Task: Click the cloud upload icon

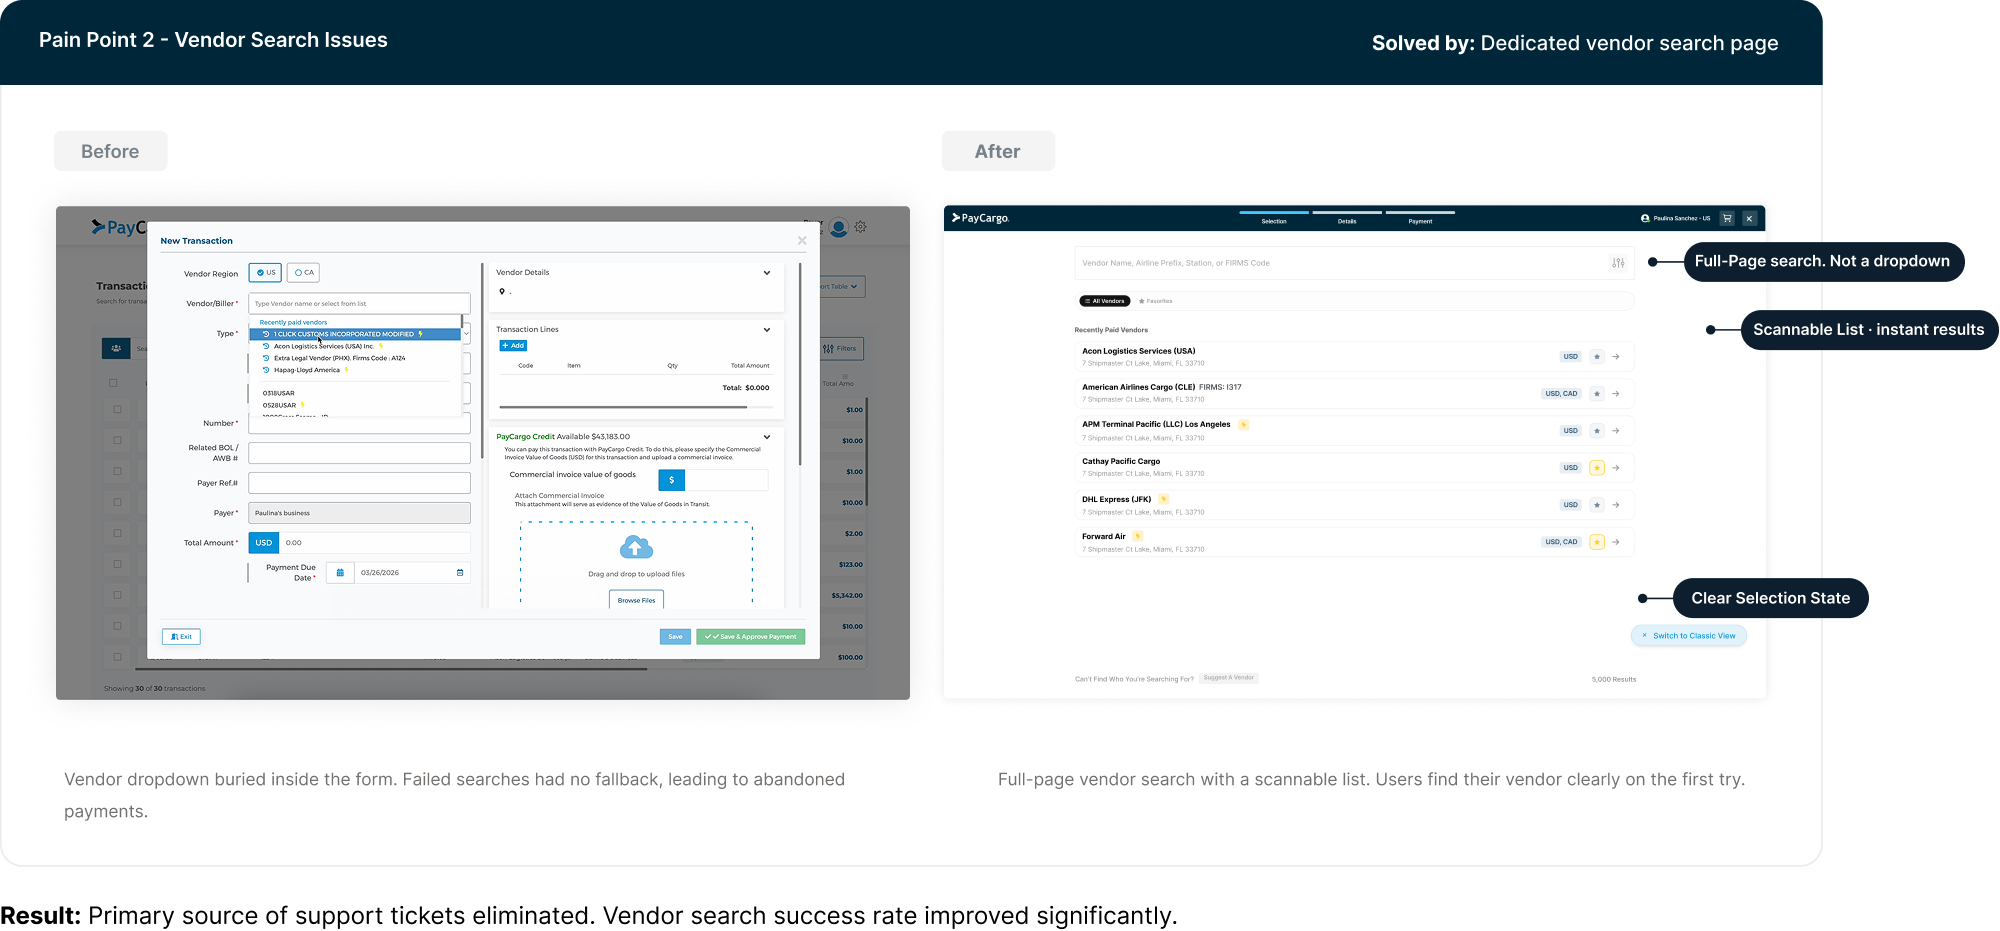Action: [636, 547]
